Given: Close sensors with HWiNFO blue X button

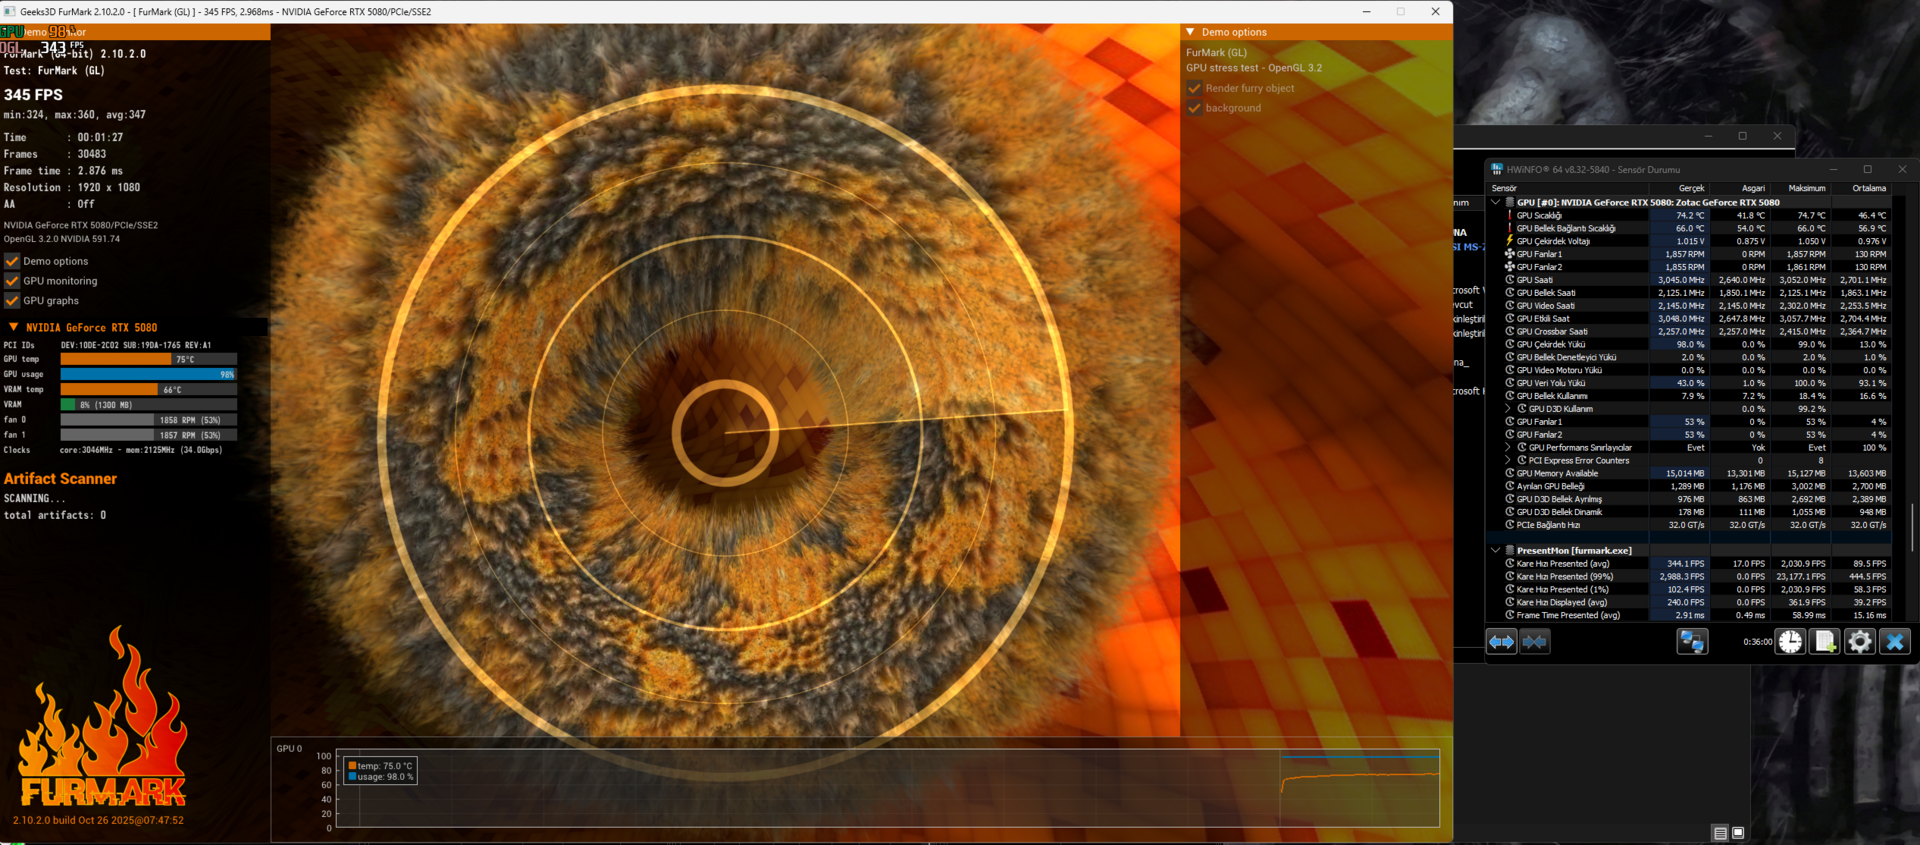Looking at the screenshot, I should pyautogui.click(x=1895, y=642).
